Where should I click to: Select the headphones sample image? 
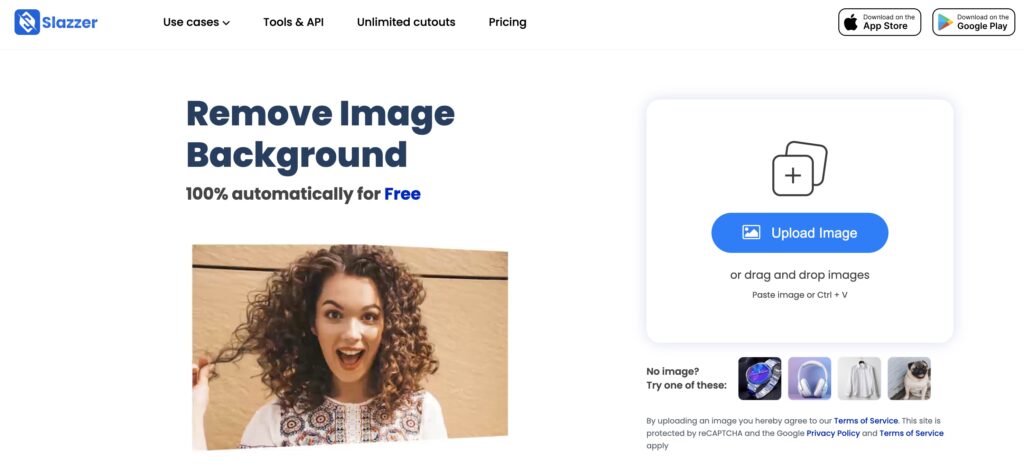point(809,378)
